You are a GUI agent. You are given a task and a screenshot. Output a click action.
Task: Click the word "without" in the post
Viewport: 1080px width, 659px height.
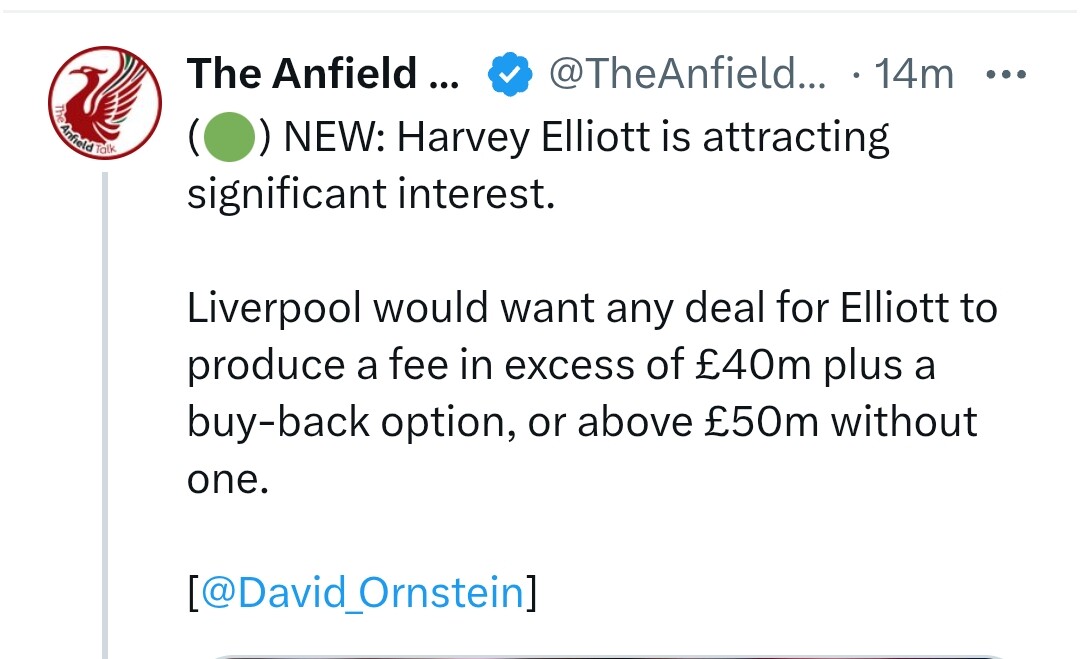[905, 421]
